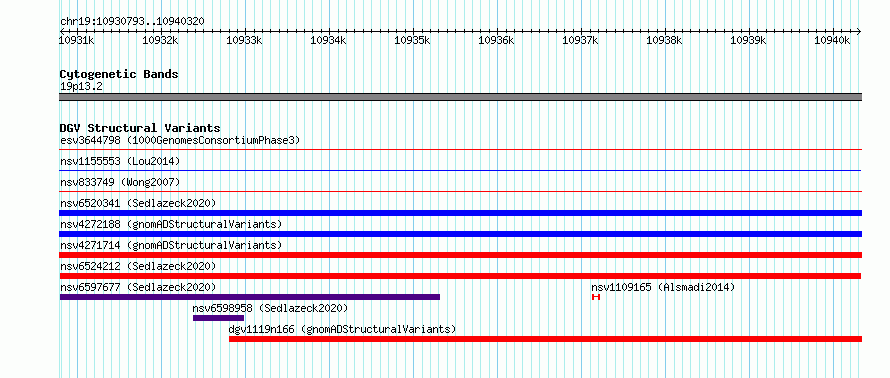Select the thick red nsv6524212 bar
The image size is (890, 378).
[460, 276]
